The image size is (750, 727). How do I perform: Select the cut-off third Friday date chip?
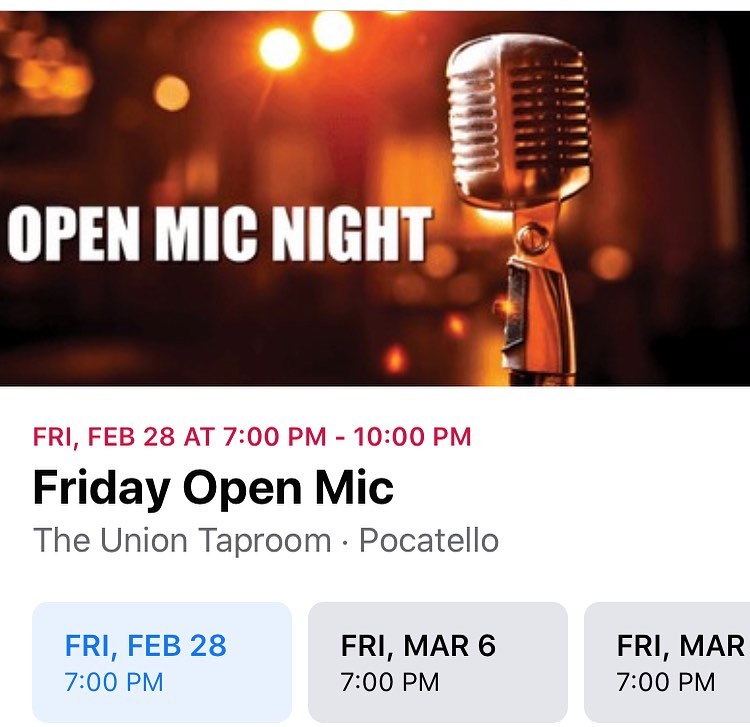(668, 662)
